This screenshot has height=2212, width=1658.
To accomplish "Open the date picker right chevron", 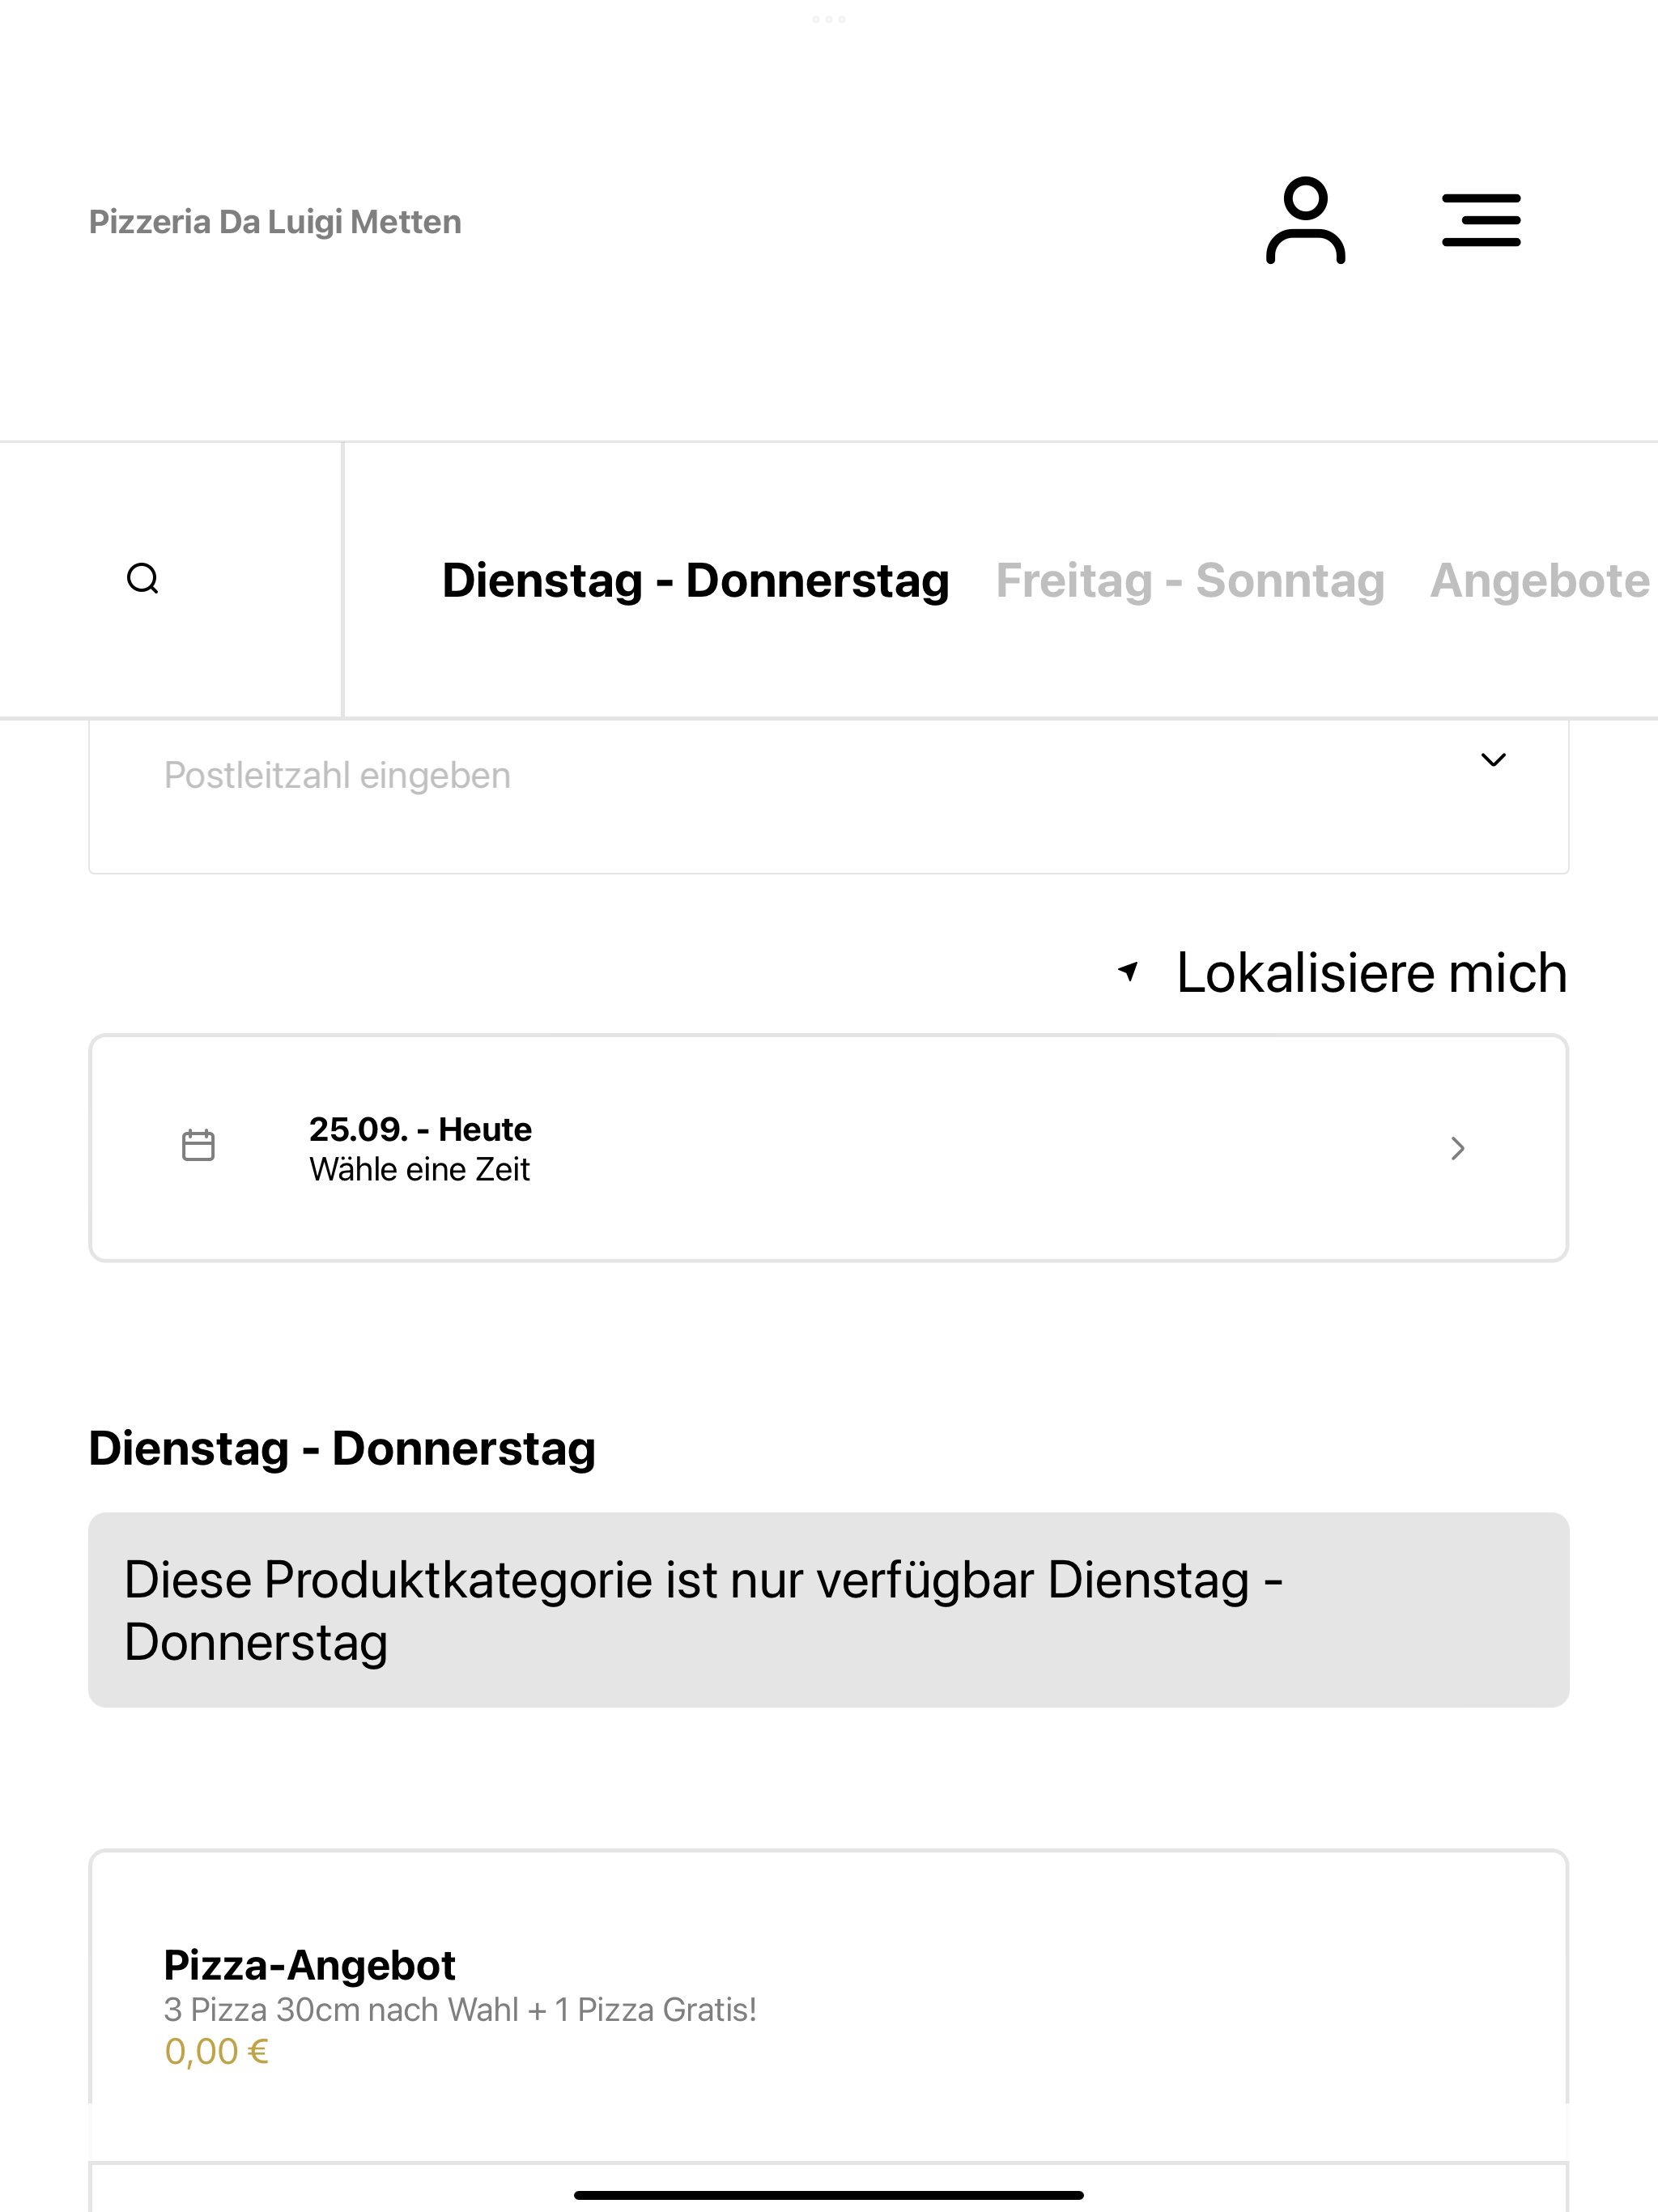I will point(1458,1148).
